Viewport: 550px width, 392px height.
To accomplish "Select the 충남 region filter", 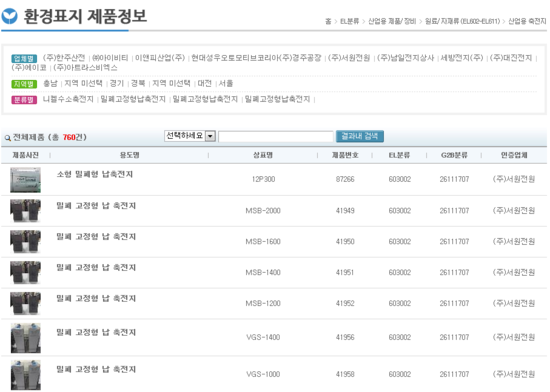I will point(50,83).
